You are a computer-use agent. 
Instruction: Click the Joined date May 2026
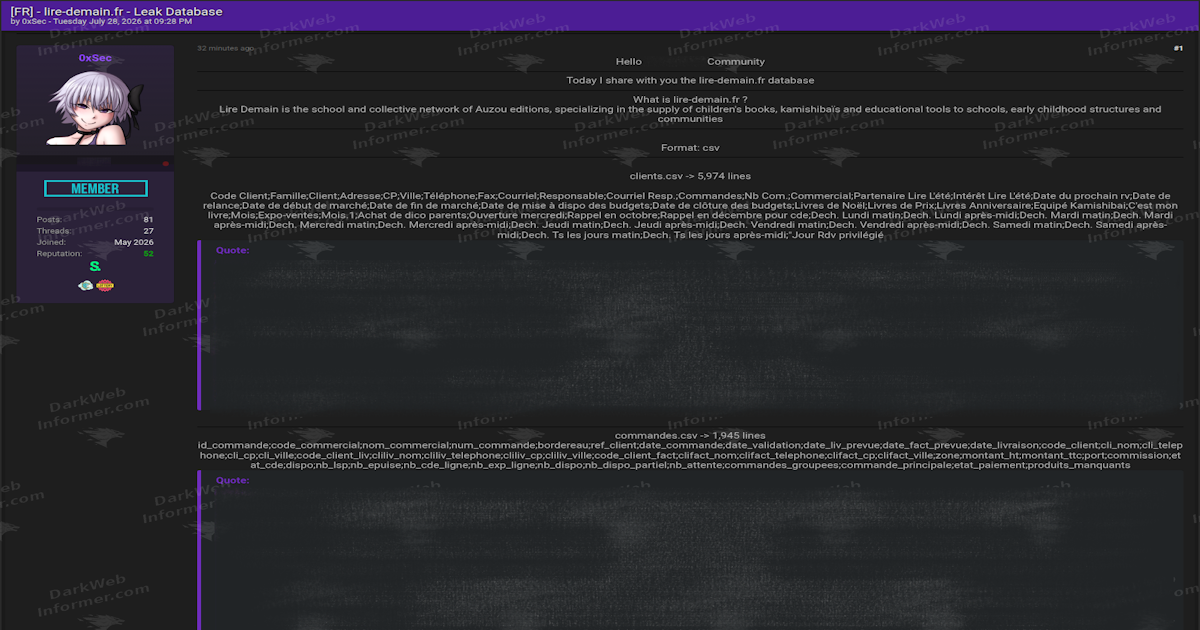tap(134, 242)
